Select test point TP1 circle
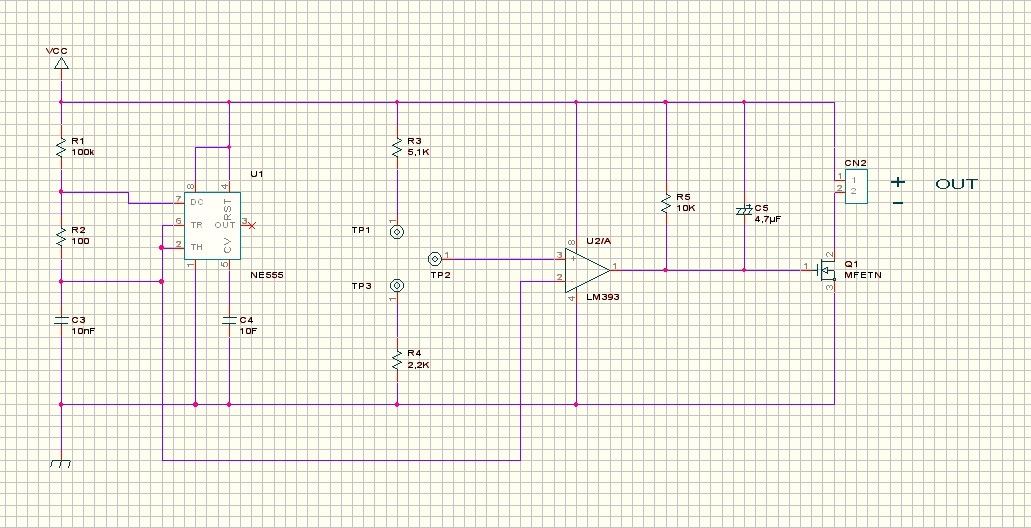The height and width of the screenshot is (528, 1031). point(396,231)
